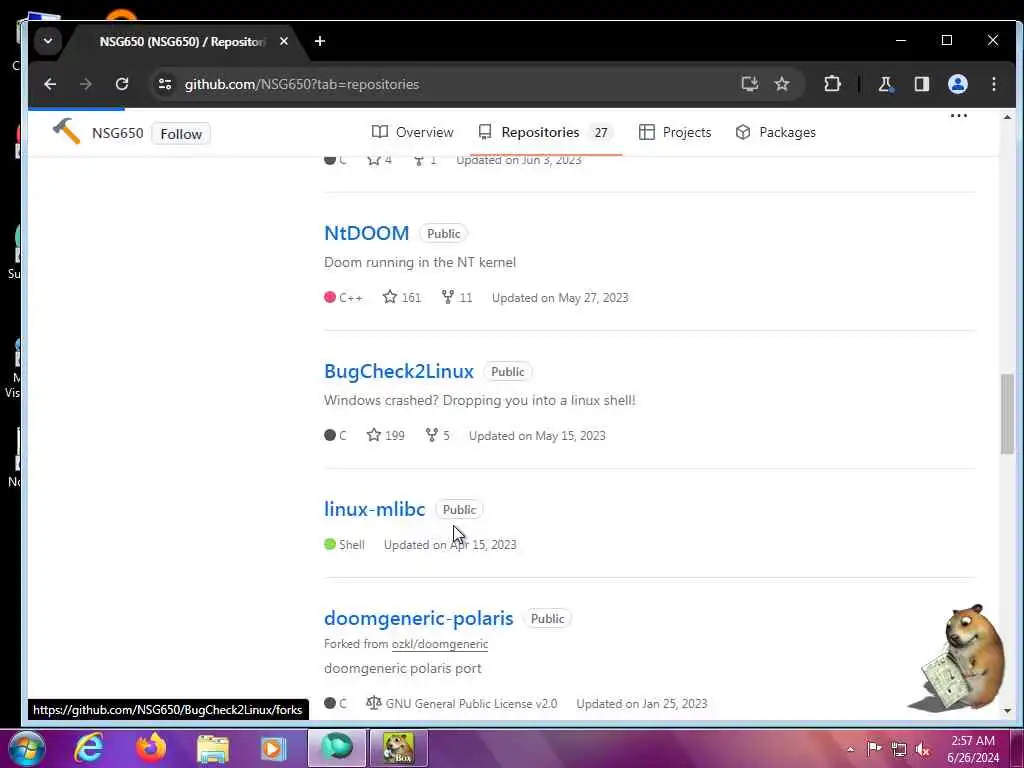Click 'Updated on May 27, 2023' text
The height and width of the screenshot is (768, 1024).
(560, 298)
